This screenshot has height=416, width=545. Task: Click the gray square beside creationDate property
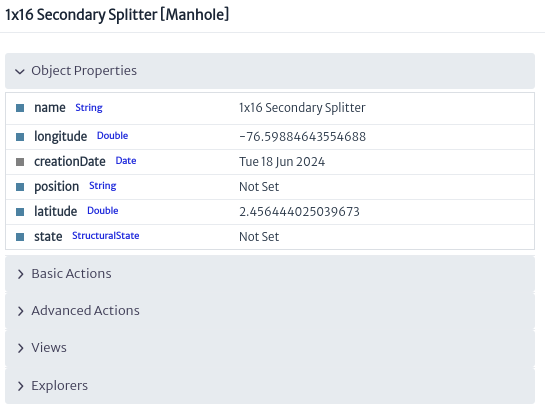pos(20,162)
